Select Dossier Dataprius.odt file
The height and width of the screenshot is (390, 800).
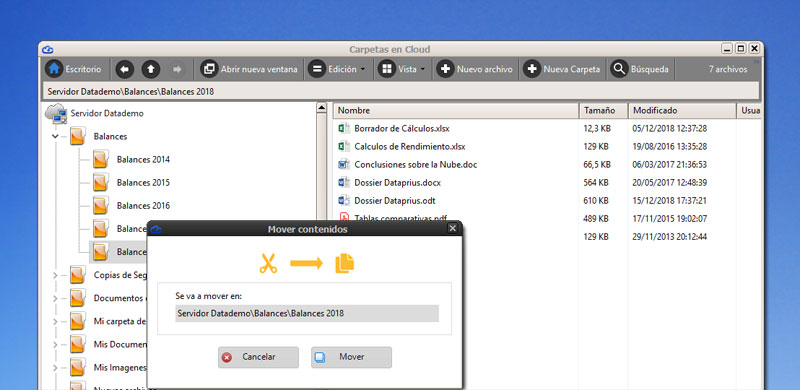click(395, 201)
